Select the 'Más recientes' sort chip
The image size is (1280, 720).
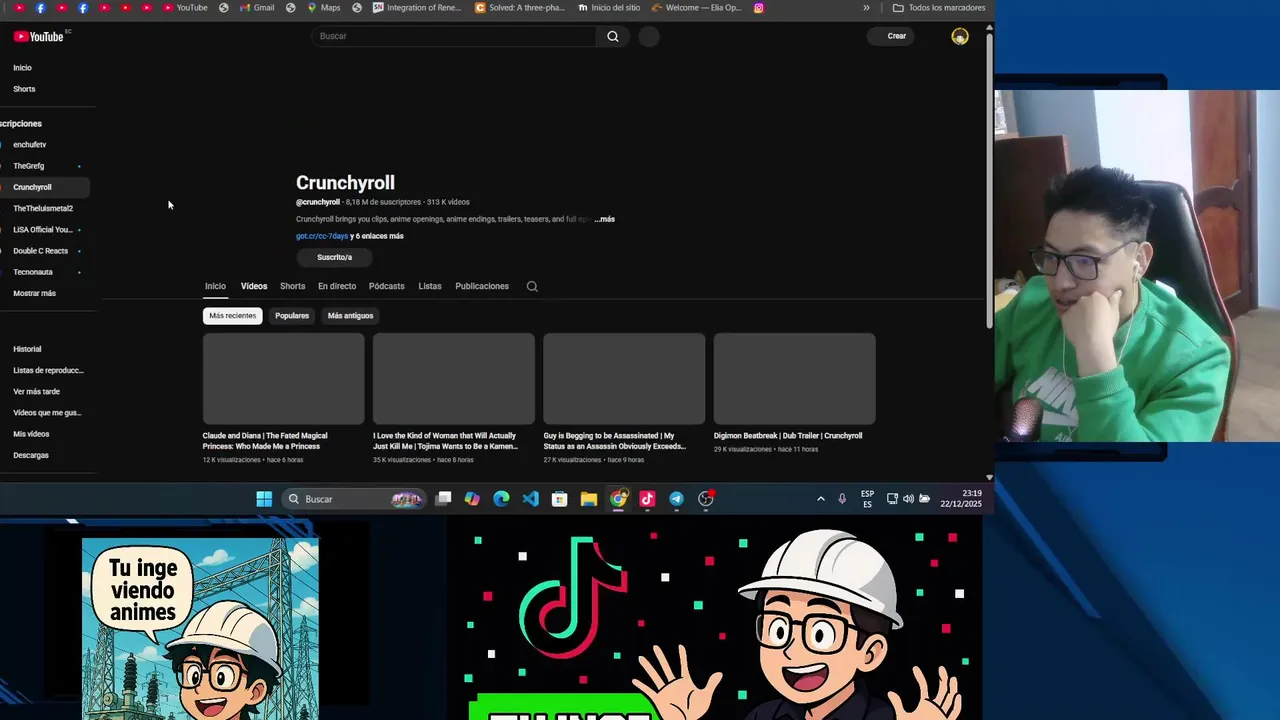tap(232, 316)
